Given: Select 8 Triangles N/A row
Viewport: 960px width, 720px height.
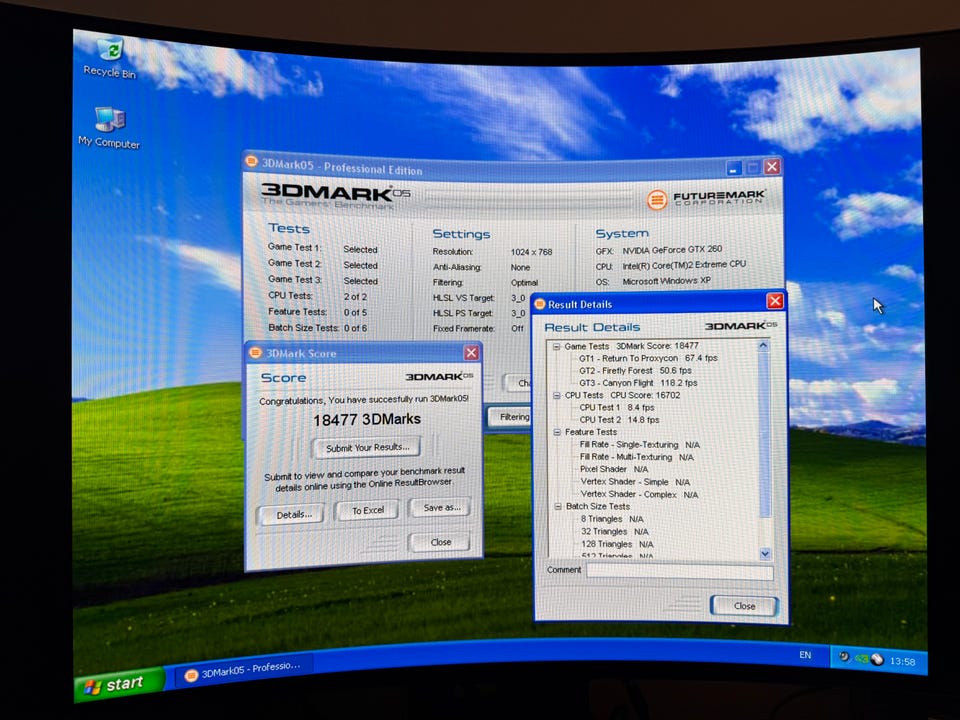Looking at the screenshot, I should (612, 519).
